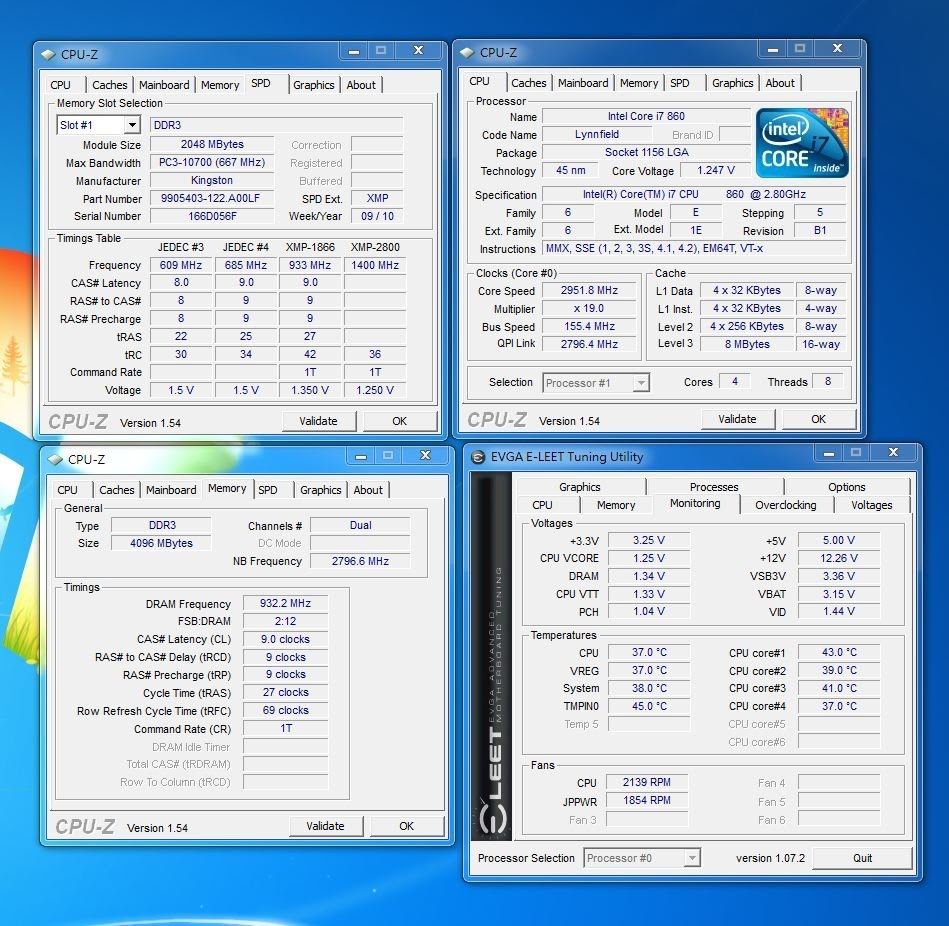The image size is (949, 926).
Task: Click OK in the processor window
Action: pyautogui.click(x=818, y=419)
